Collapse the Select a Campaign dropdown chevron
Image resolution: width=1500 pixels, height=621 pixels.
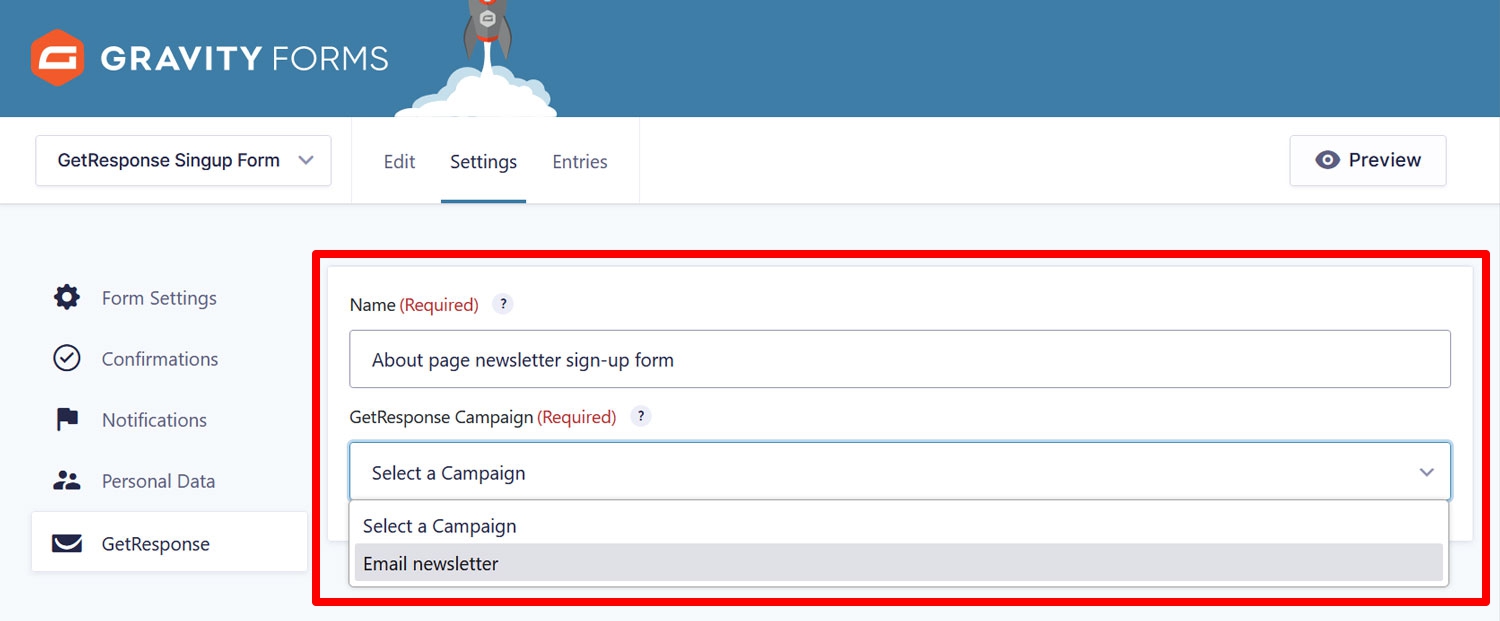coord(1427,472)
